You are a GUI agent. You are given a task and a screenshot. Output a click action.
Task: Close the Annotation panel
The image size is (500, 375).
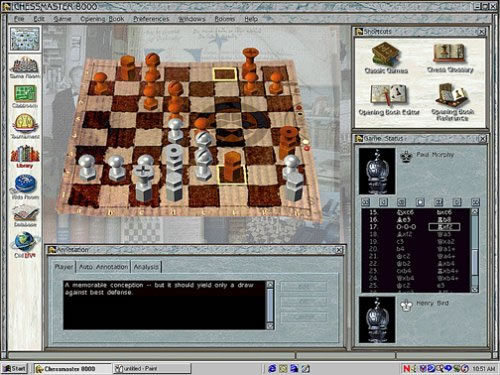pyautogui.click(x=339, y=250)
